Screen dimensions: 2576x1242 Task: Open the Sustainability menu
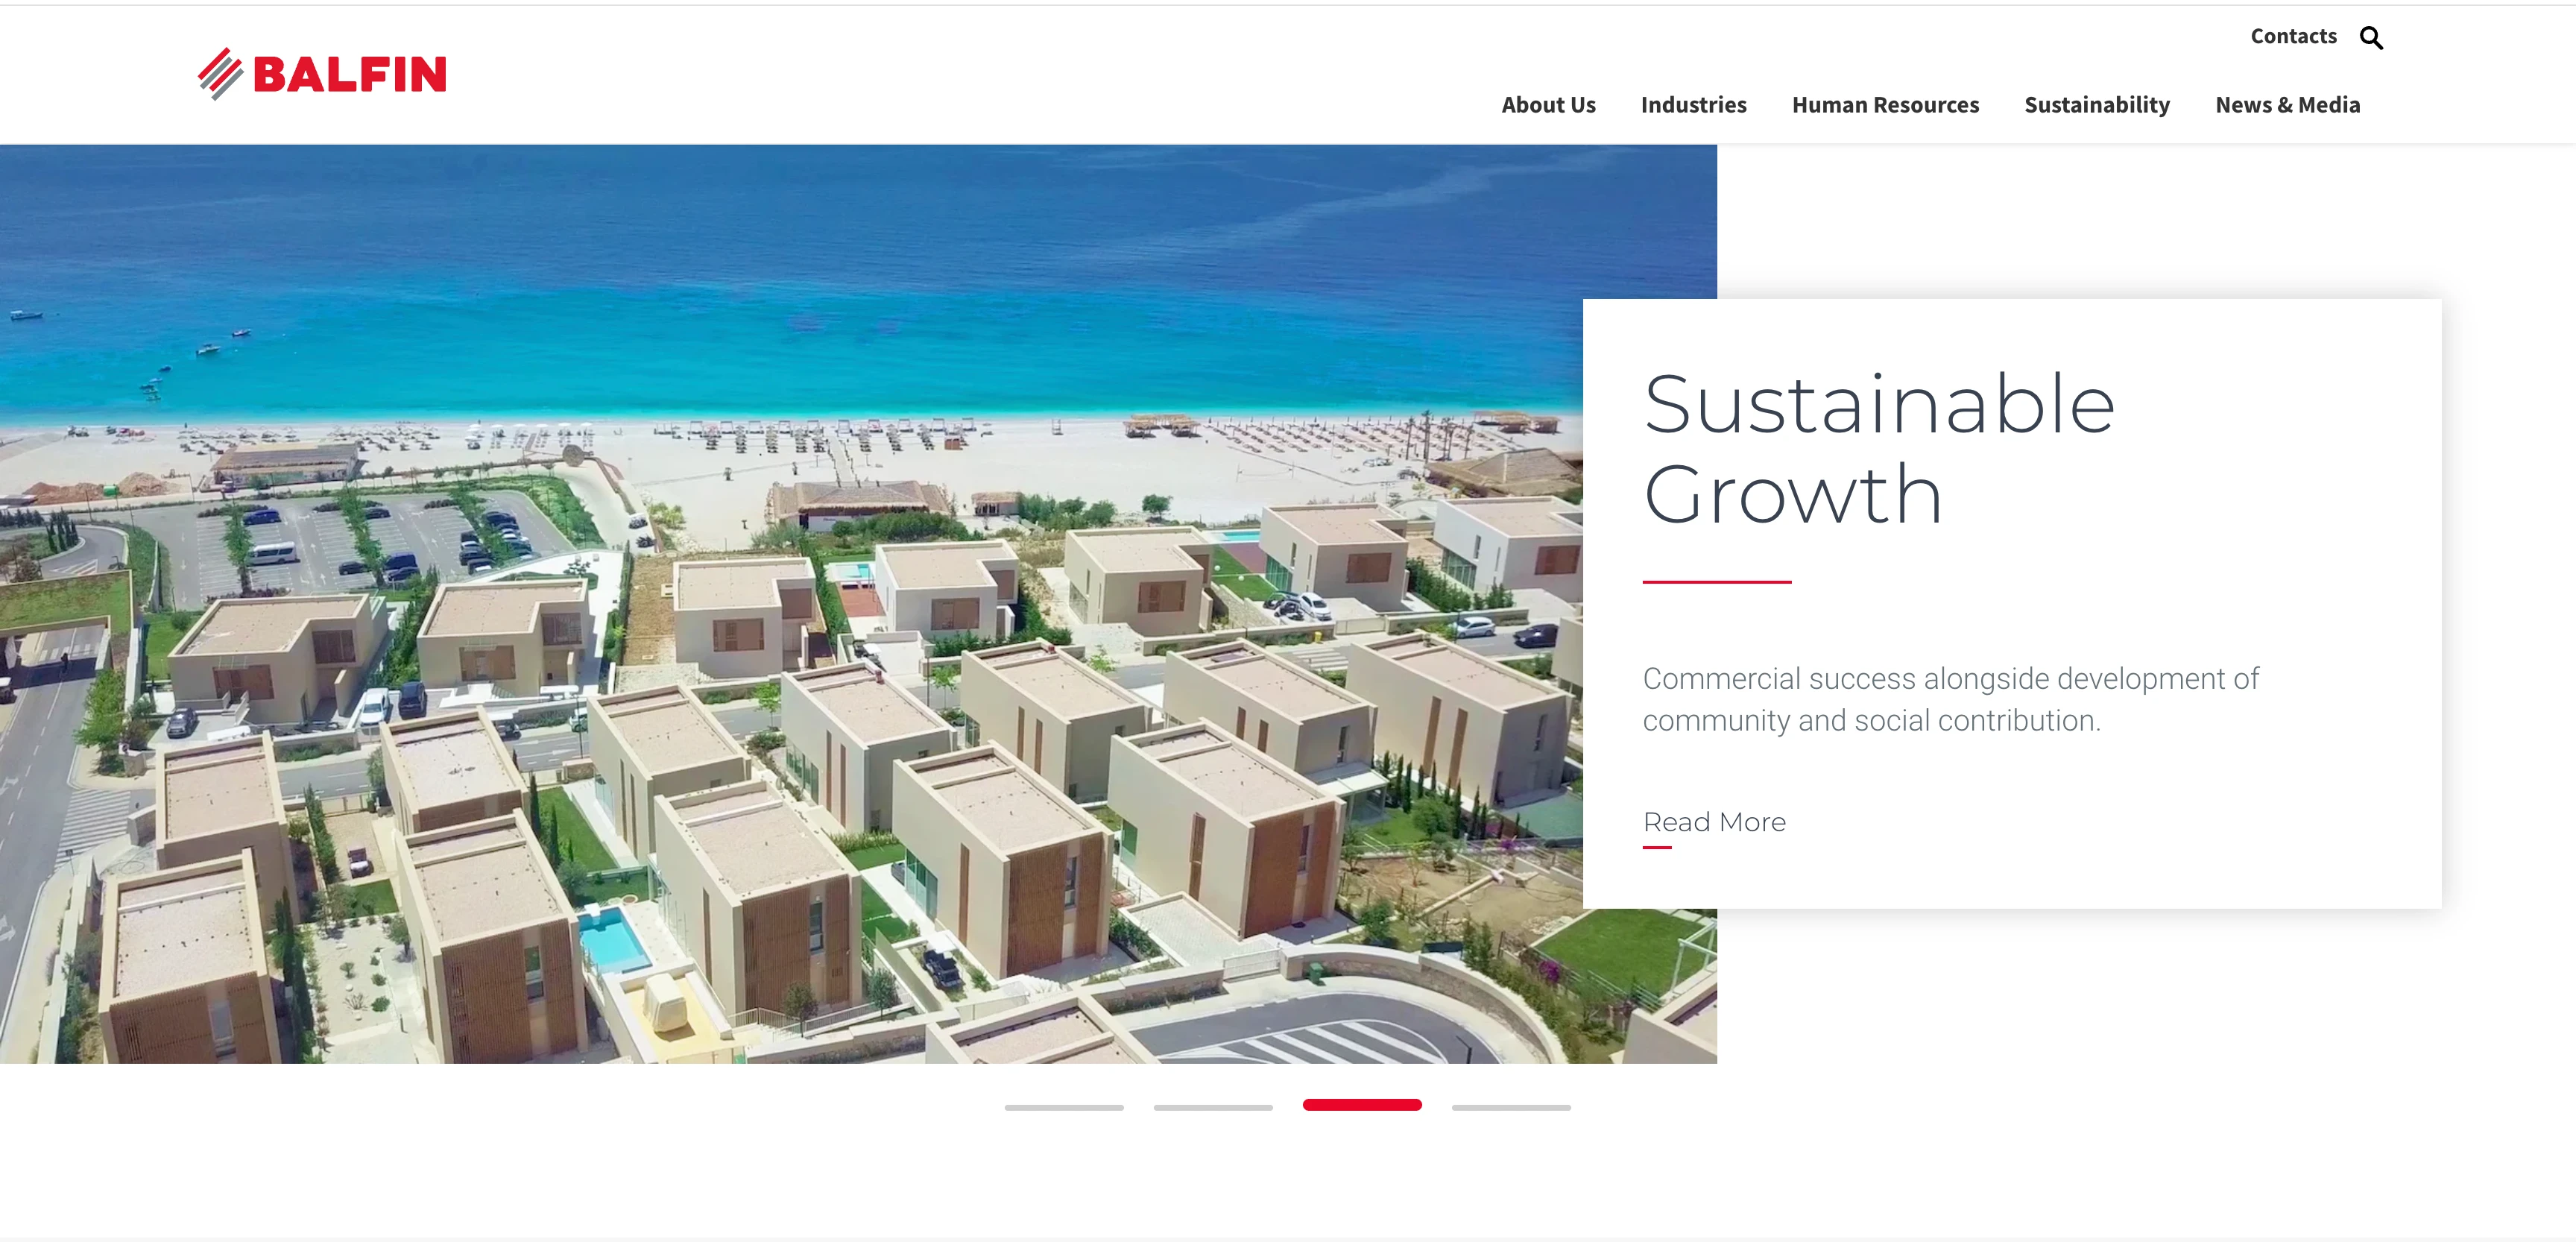point(2097,105)
